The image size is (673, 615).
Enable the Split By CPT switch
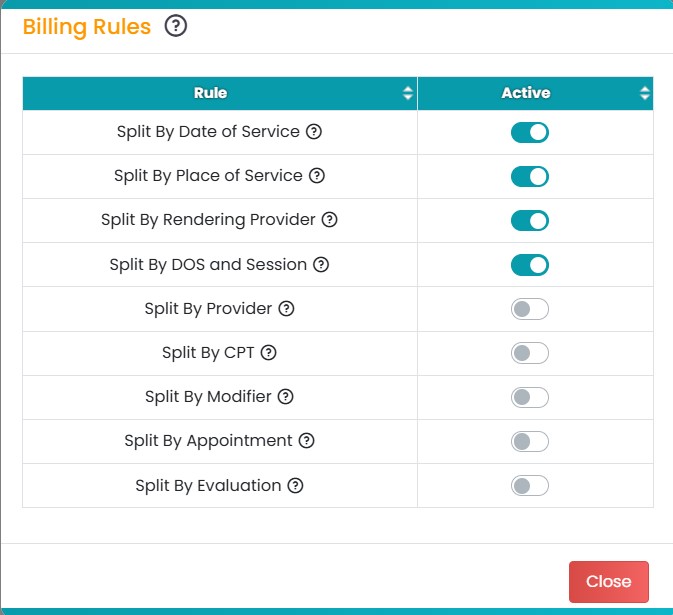point(530,353)
